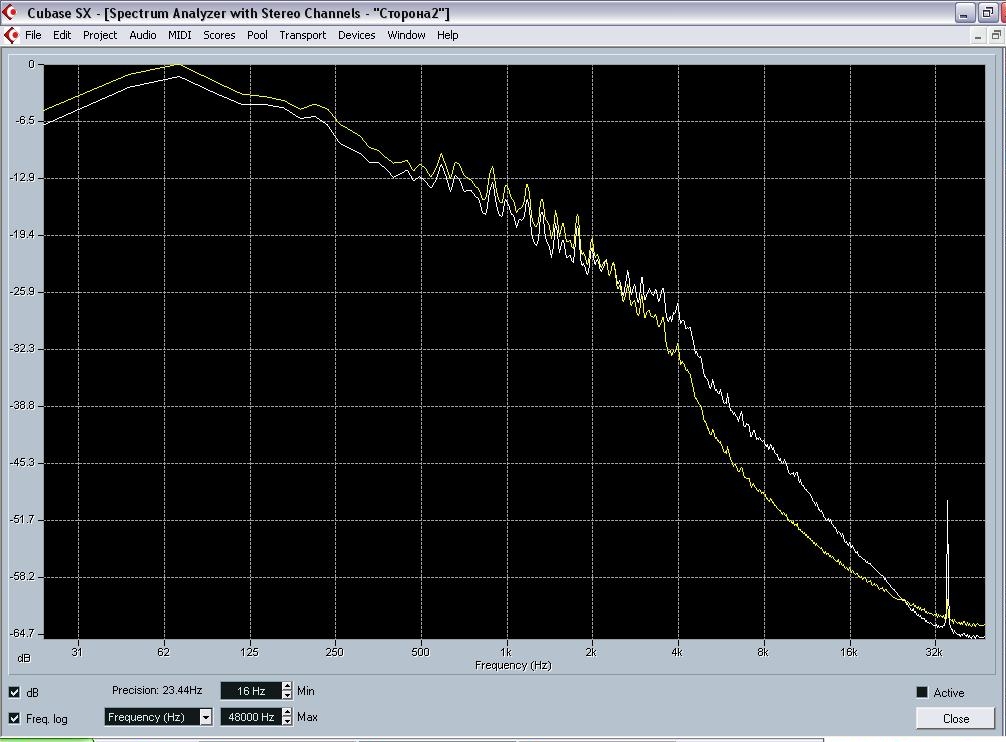Open the MIDI menu
This screenshot has height=742, width=1006.
pos(180,35)
